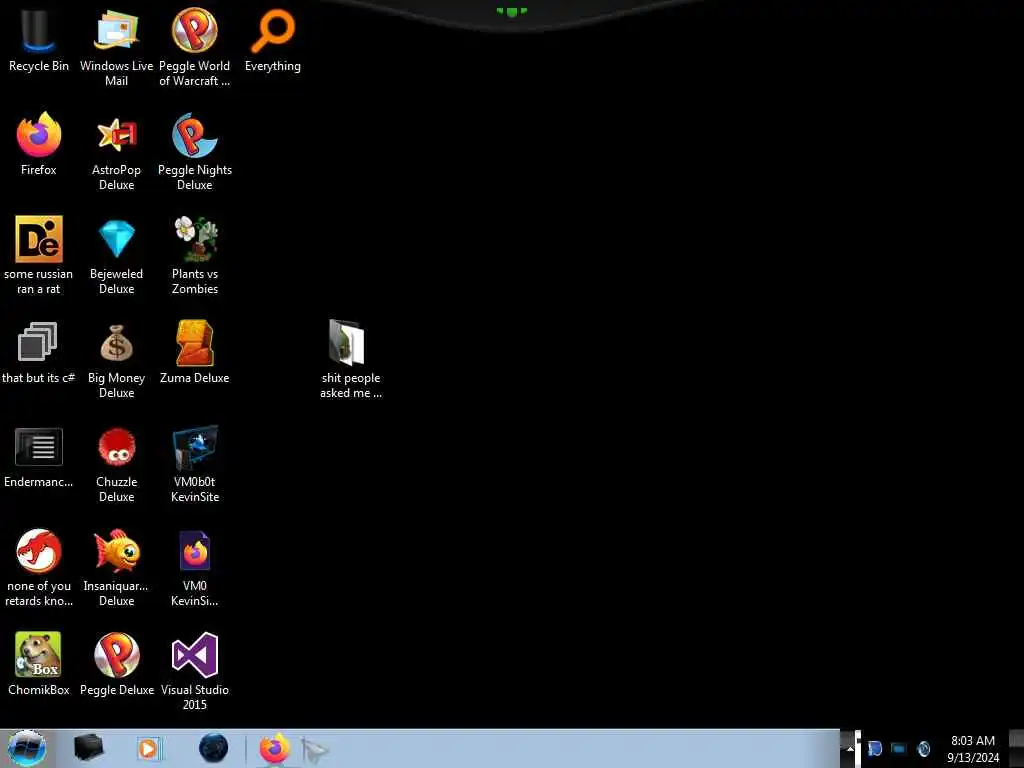
Task: Click the 'some russian ran a rat' icon
Action: [x=39, y=255]
